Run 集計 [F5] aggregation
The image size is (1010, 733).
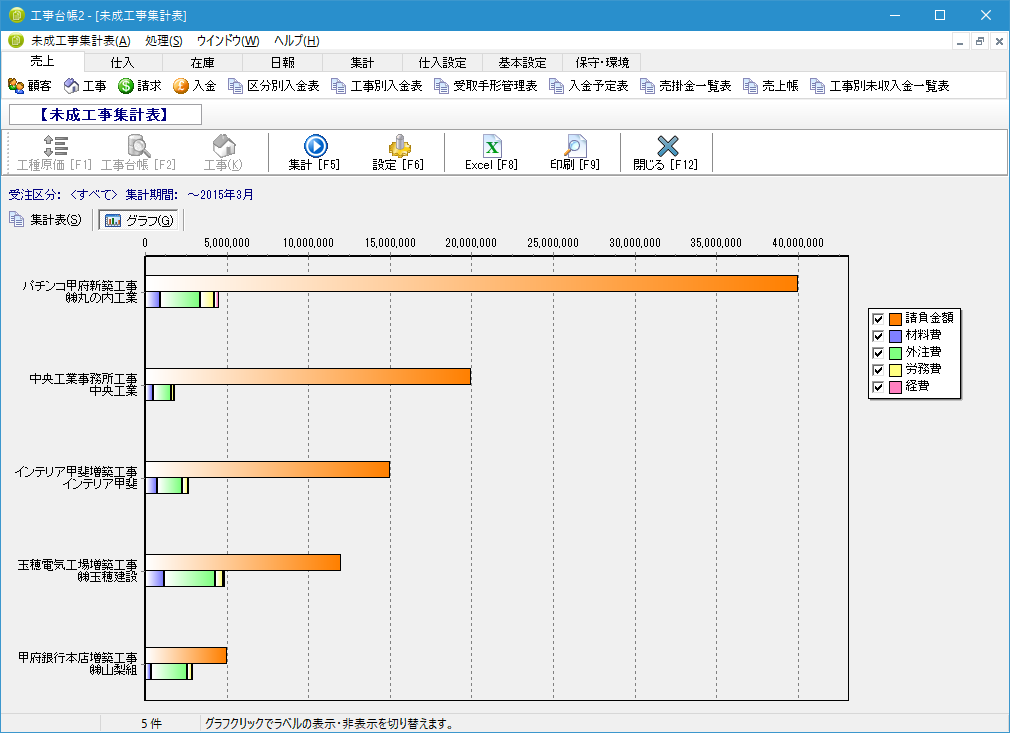[314, 153]
